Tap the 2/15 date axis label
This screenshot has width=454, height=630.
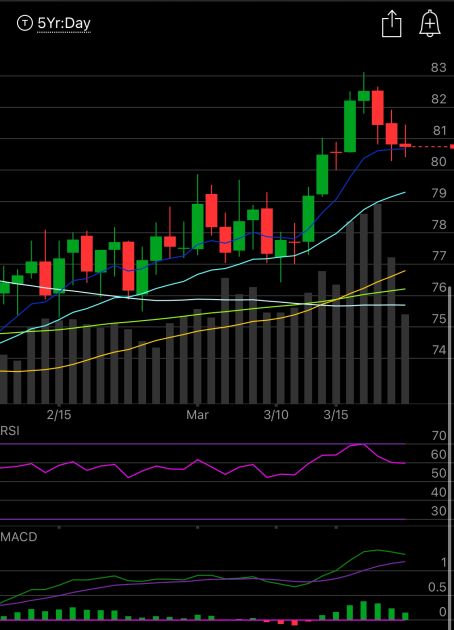click(x=59, y=415)
